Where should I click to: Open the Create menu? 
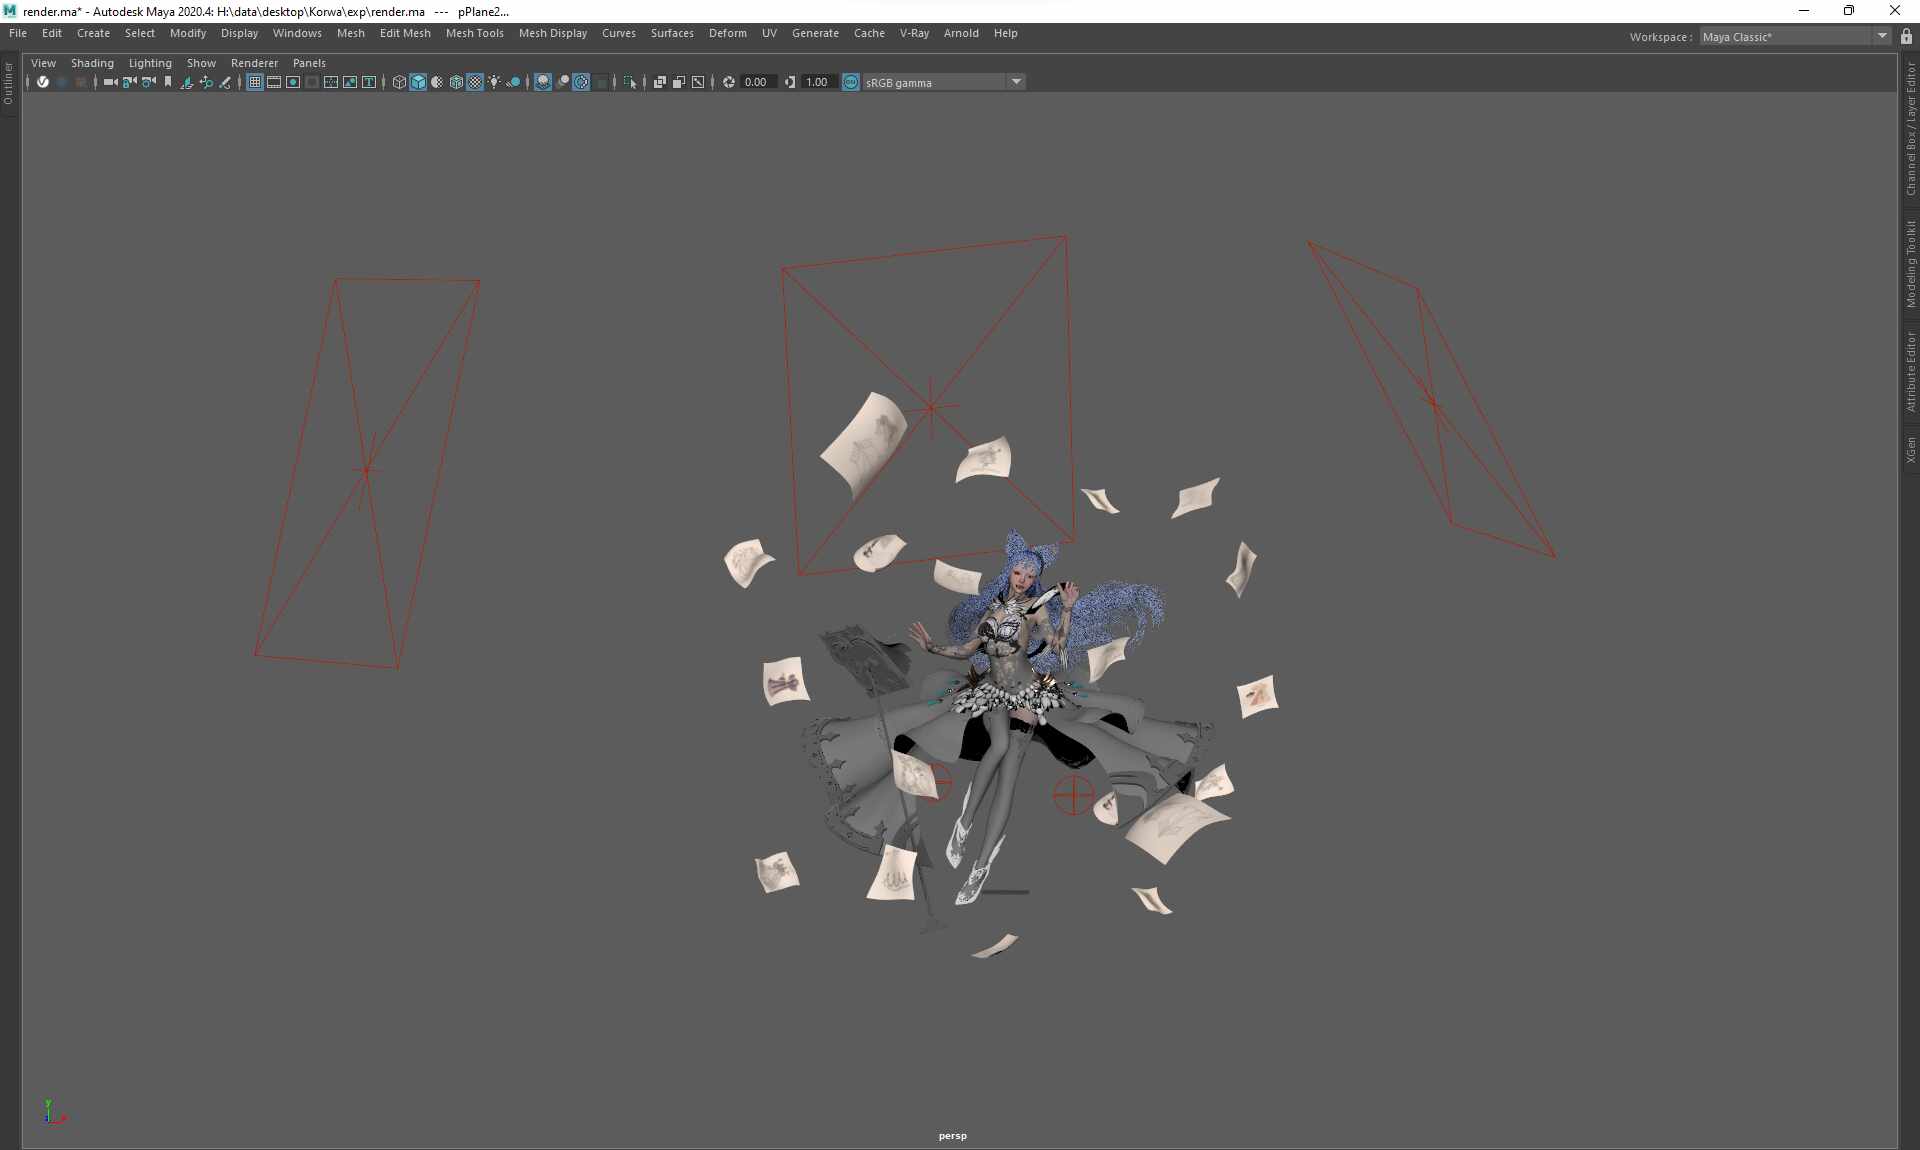[93, 33]
